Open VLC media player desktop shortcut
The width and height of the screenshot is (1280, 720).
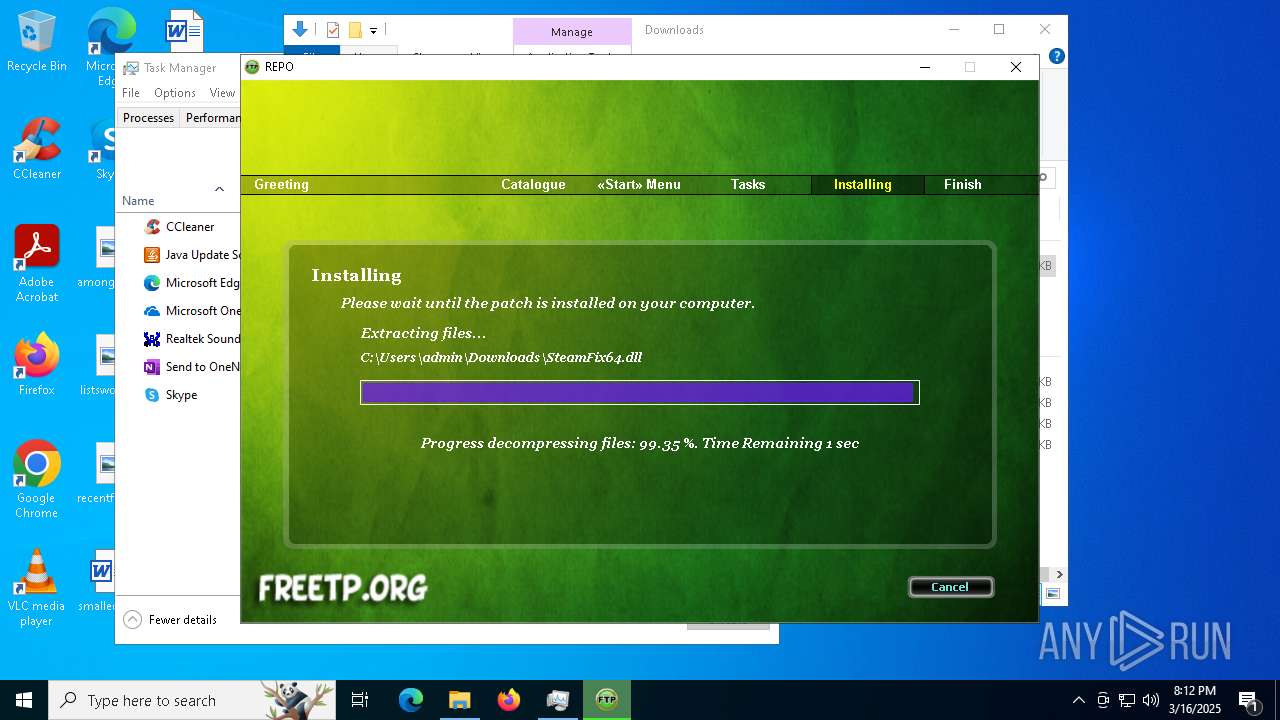[37, 588]
